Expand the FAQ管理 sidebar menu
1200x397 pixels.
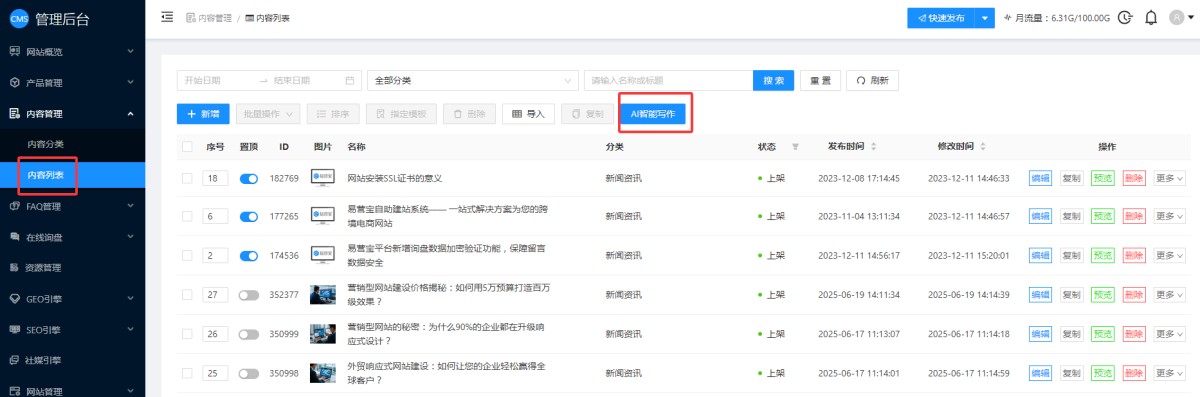[x=72, y=206]
